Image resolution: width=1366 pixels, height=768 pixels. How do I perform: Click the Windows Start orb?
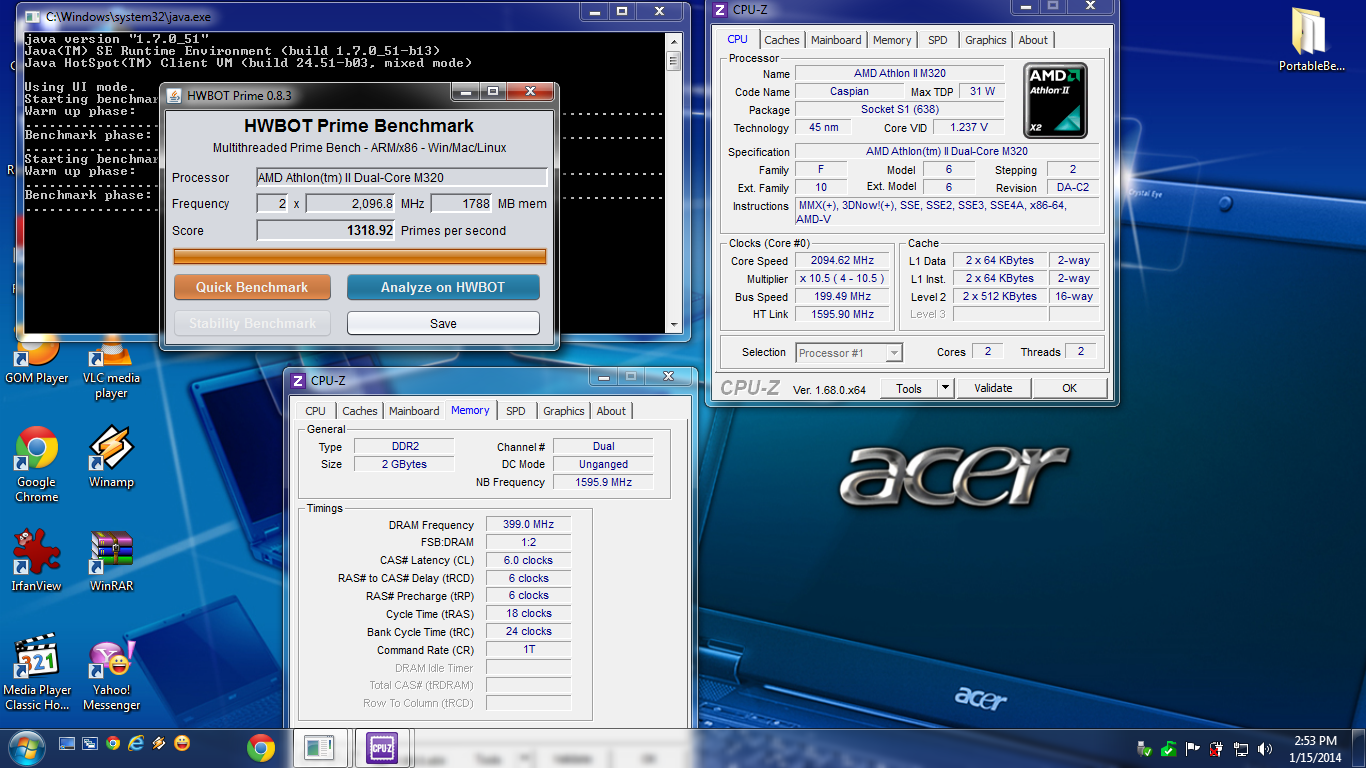pos(25,746)
